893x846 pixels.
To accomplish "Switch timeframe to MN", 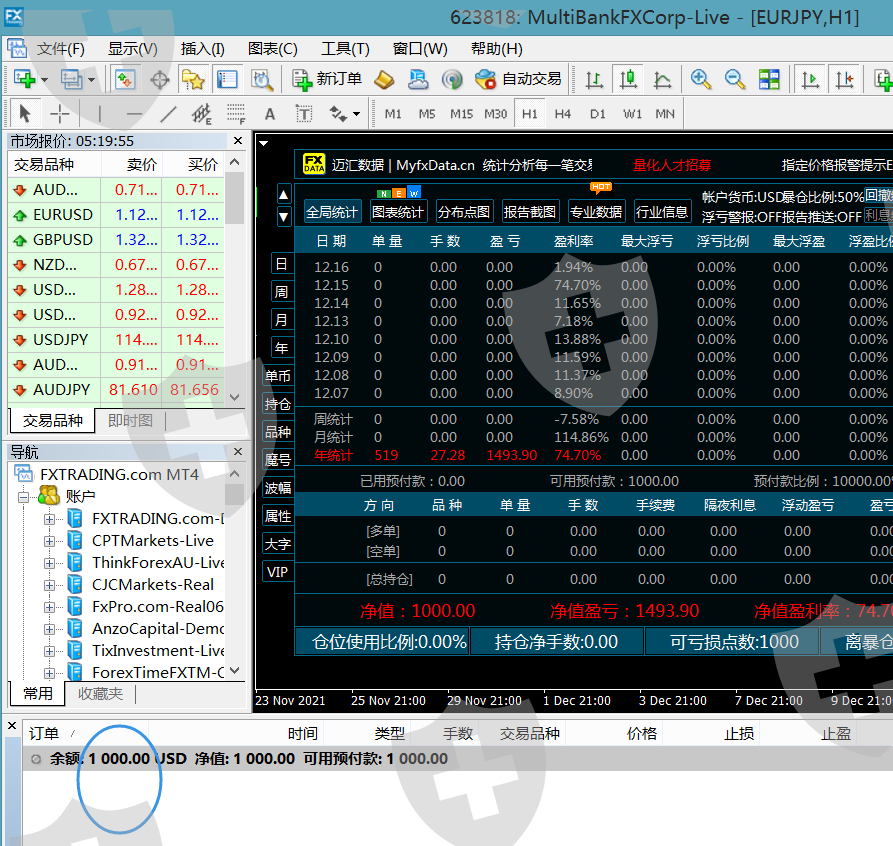I will pyautogui.click(x=665, y=114).
